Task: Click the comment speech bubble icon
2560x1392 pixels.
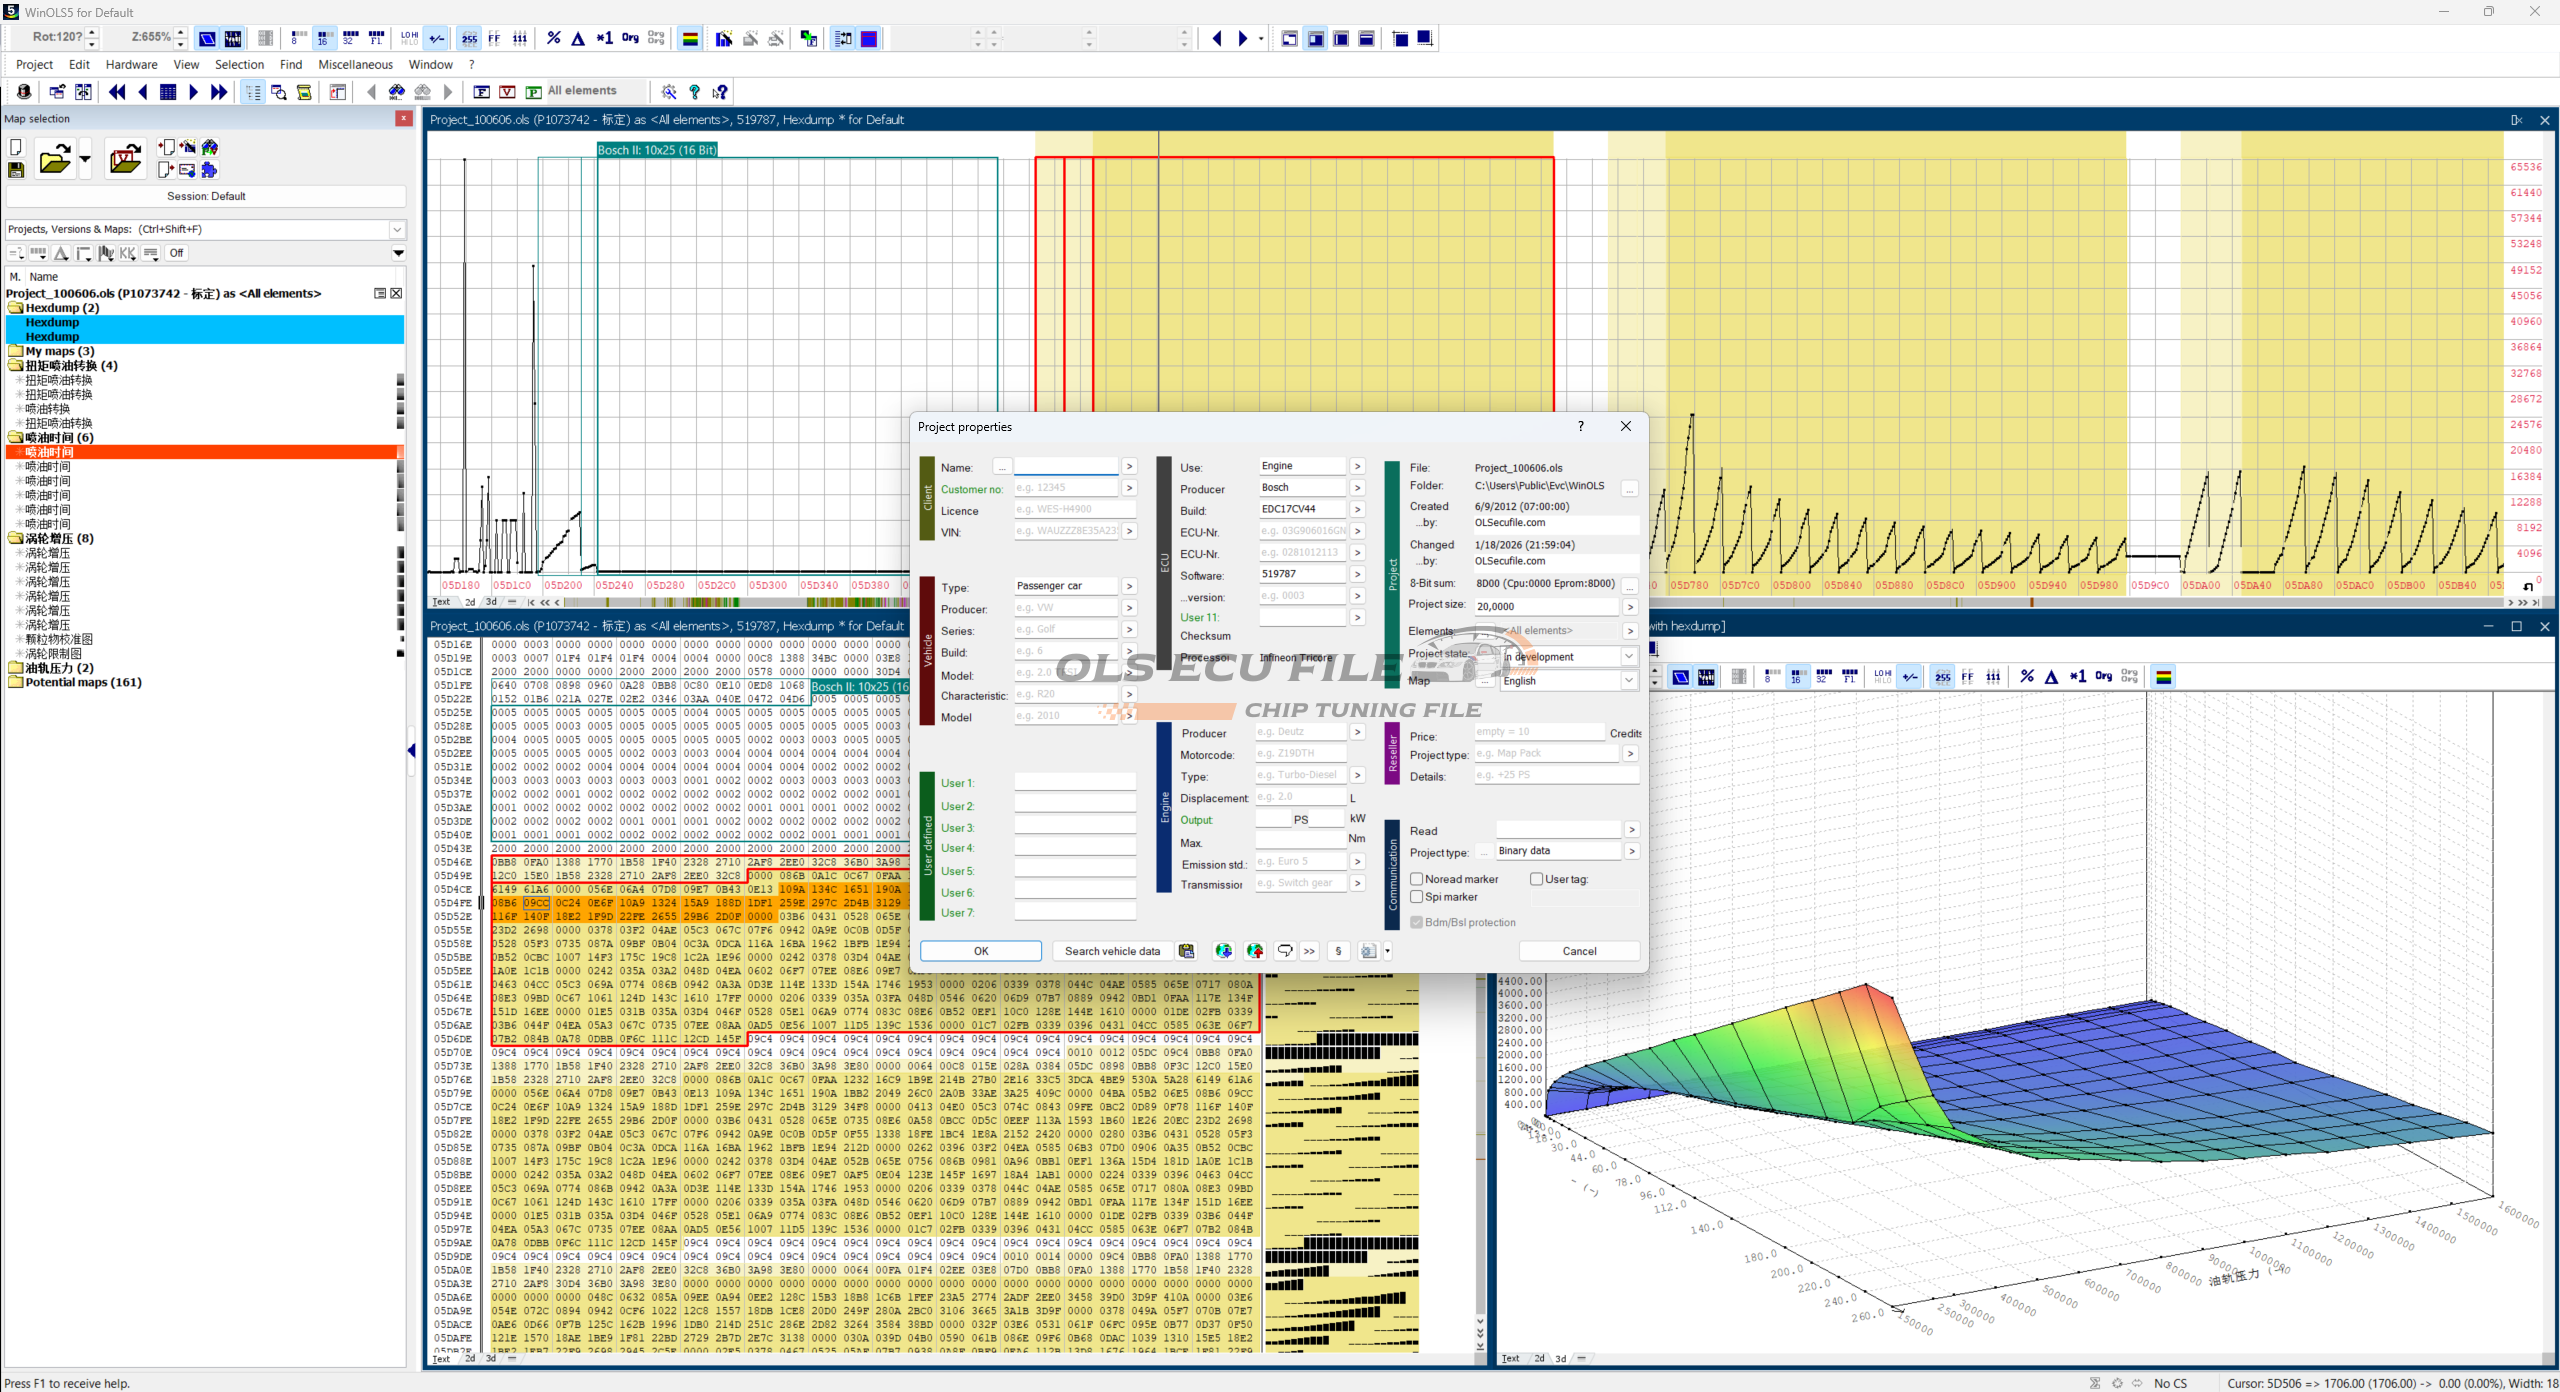Action: (x=1285, y=951)
